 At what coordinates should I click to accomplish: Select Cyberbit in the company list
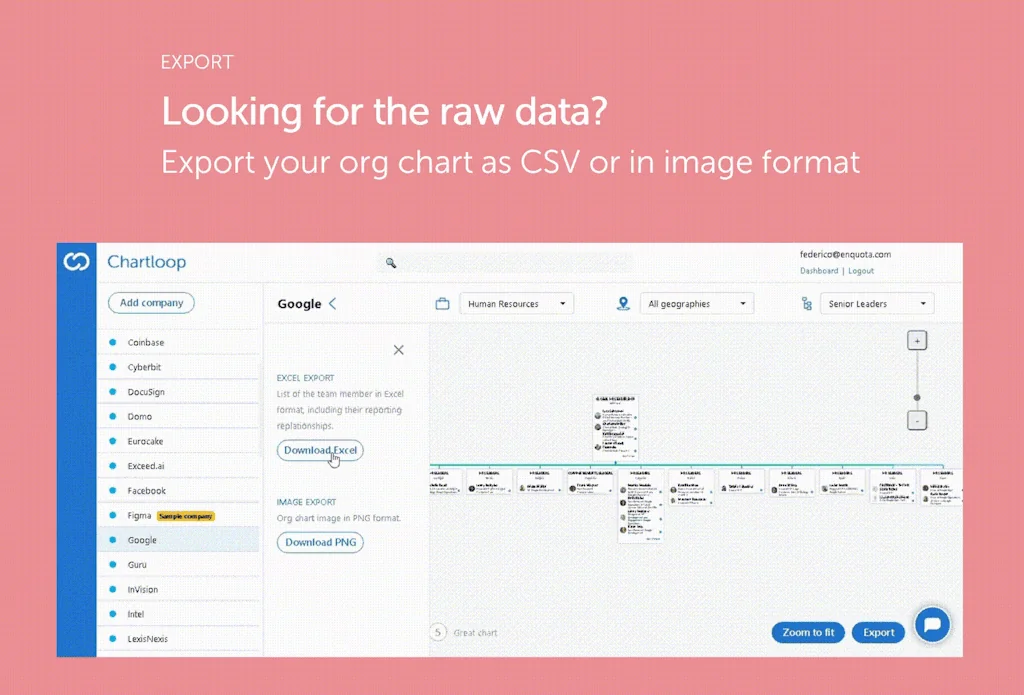tap(178, 367)
